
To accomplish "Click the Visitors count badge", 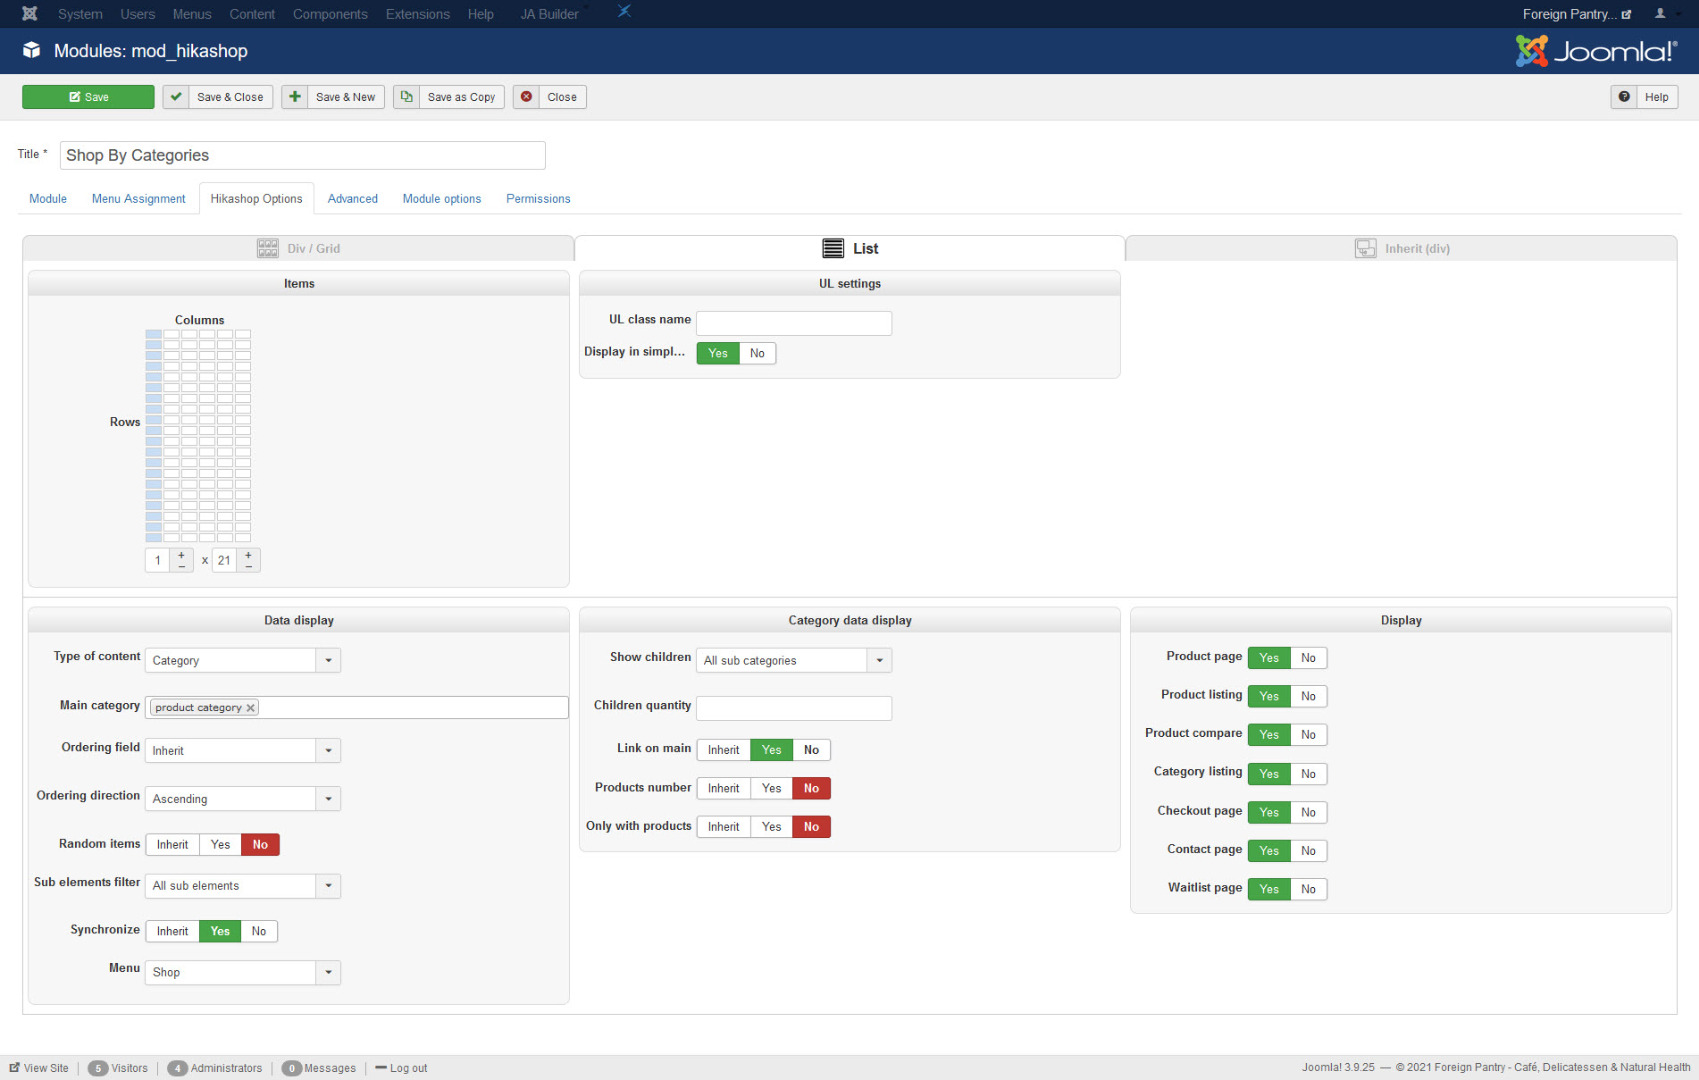I will 98,1068.
